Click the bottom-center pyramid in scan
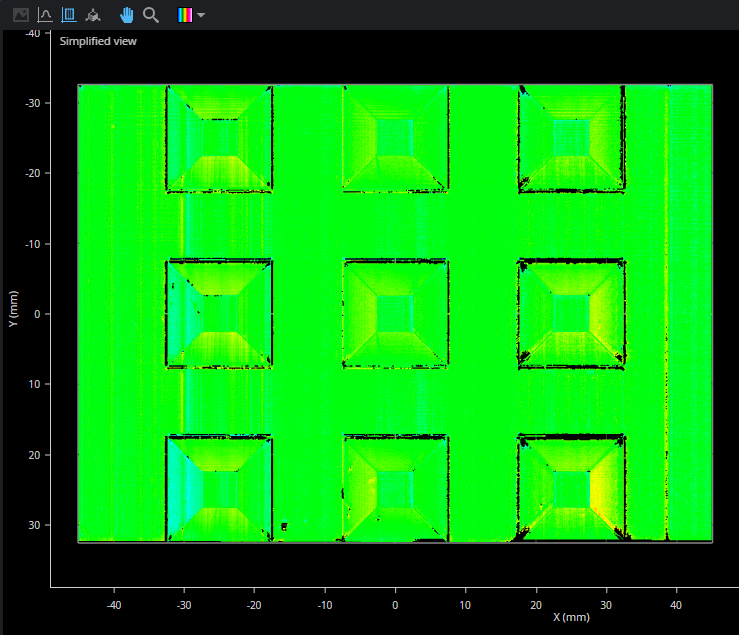Image resolution: width=739 pixels, height=635 pixels. [x=395, y=488]
